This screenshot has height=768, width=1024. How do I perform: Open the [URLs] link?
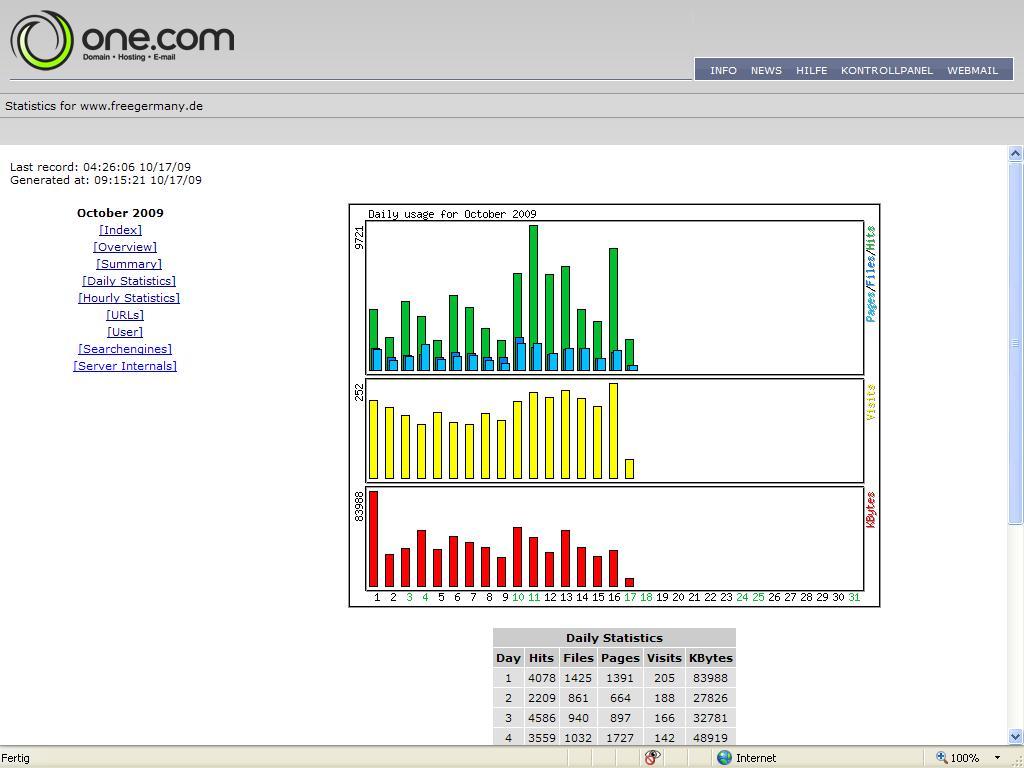click(125, 315)
